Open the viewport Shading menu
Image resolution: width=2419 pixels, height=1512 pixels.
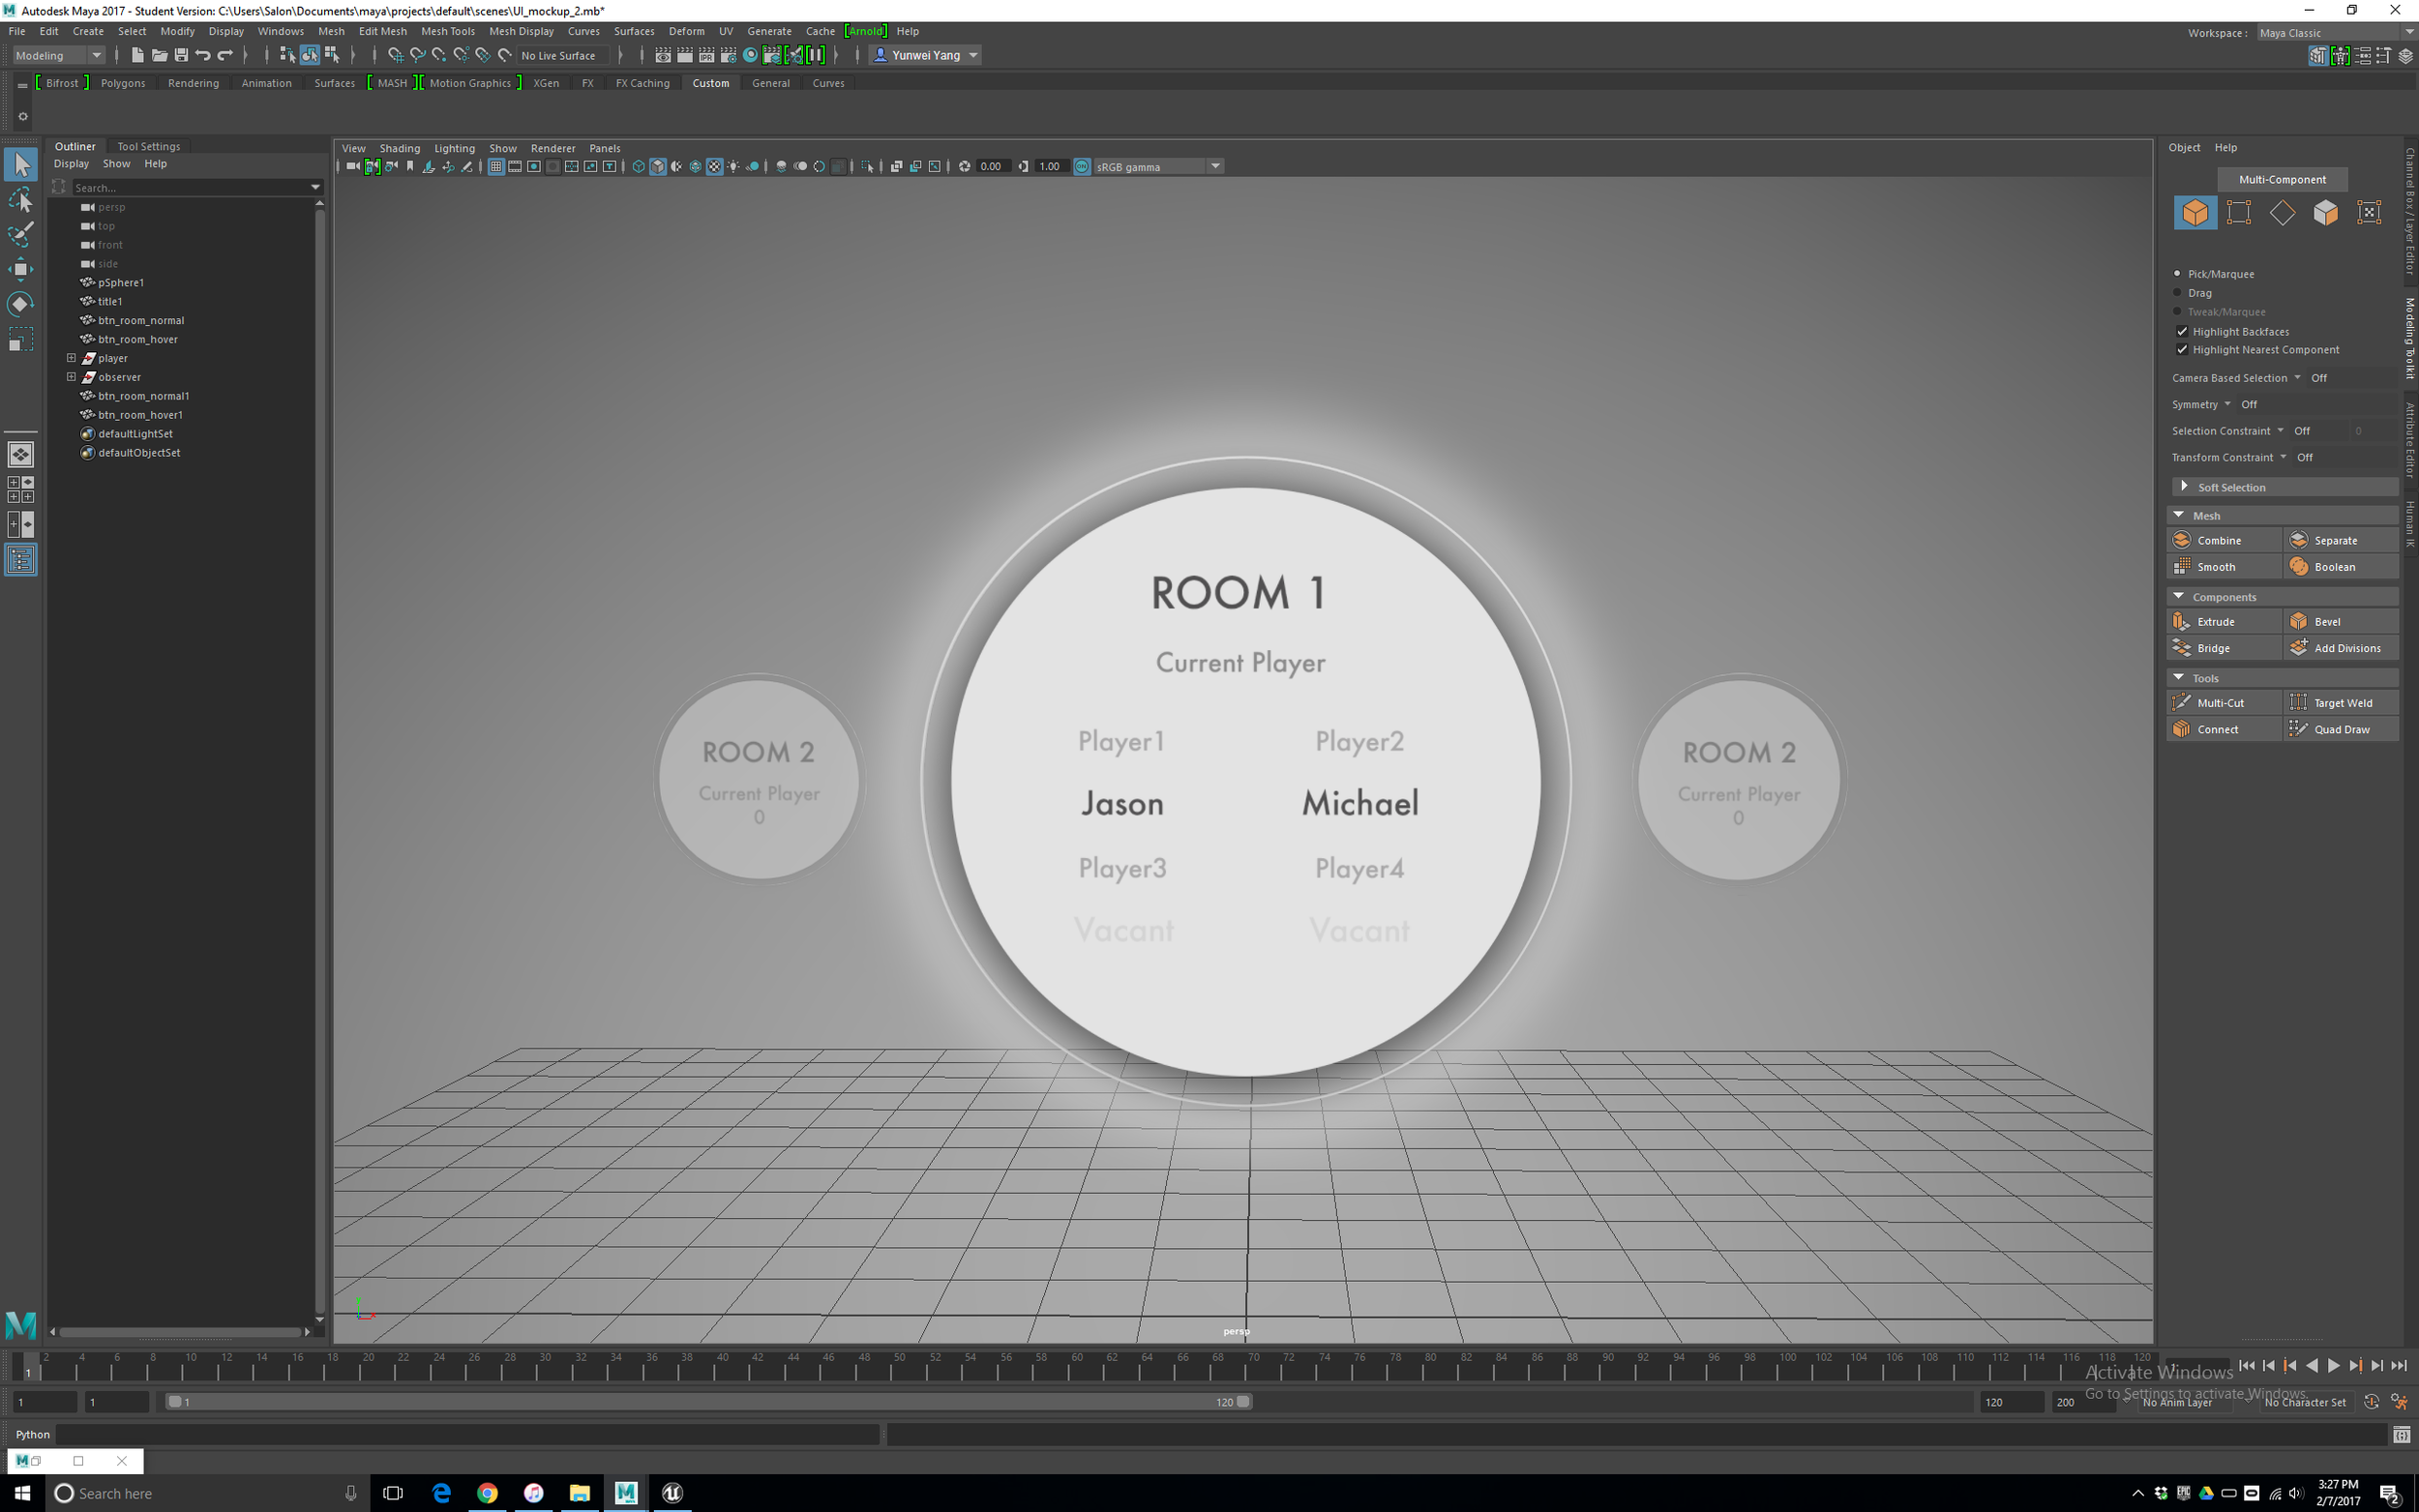pyautogui.click(x=399, y=148)
